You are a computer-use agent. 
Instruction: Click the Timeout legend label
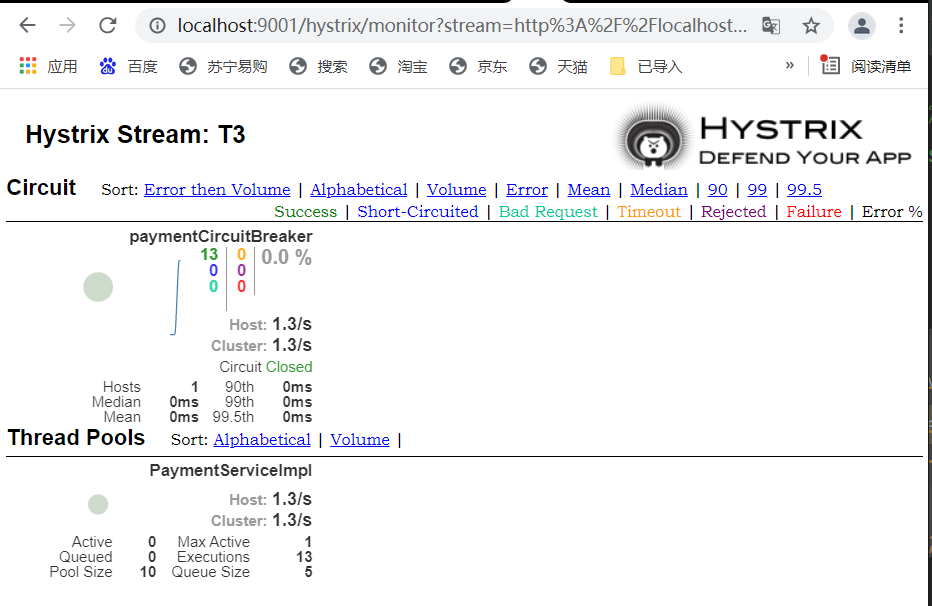pos(648,212)
